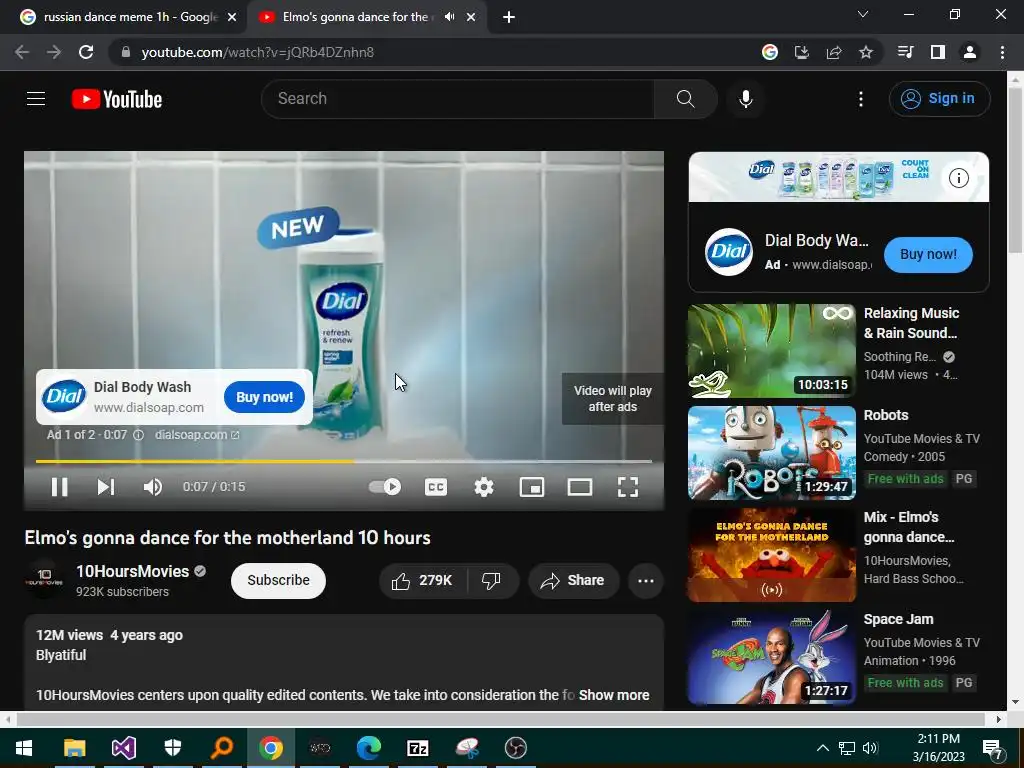Viewport: 1024px width, 768px height.
Task: Open Chrome side panel
Action: coord(938,52)
